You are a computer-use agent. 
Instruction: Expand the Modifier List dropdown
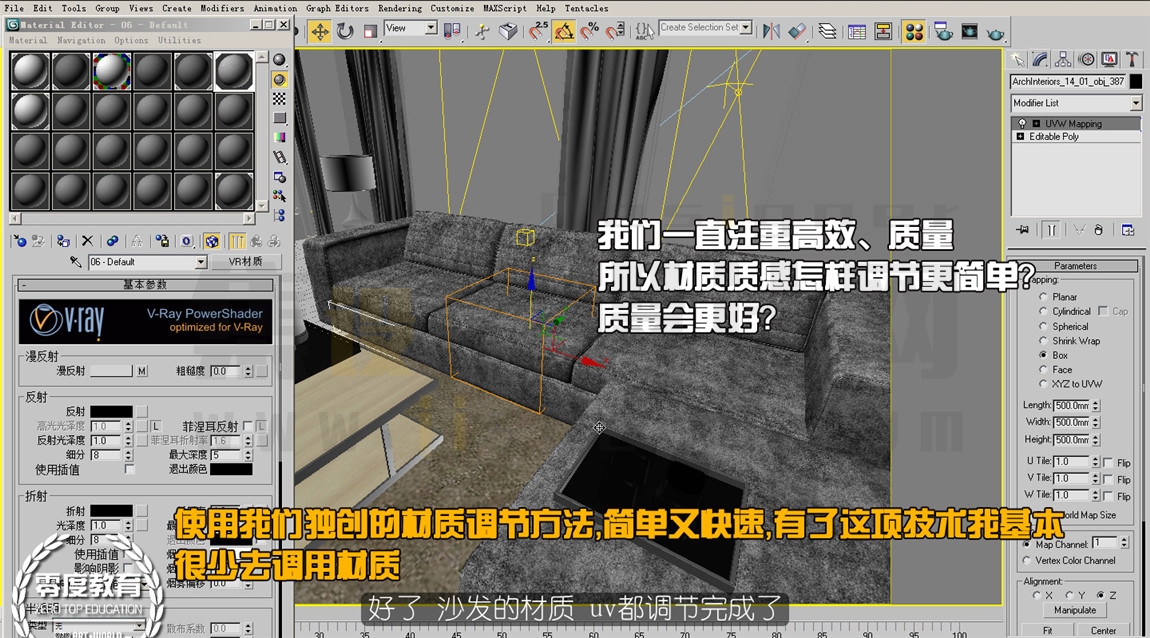1075,103
